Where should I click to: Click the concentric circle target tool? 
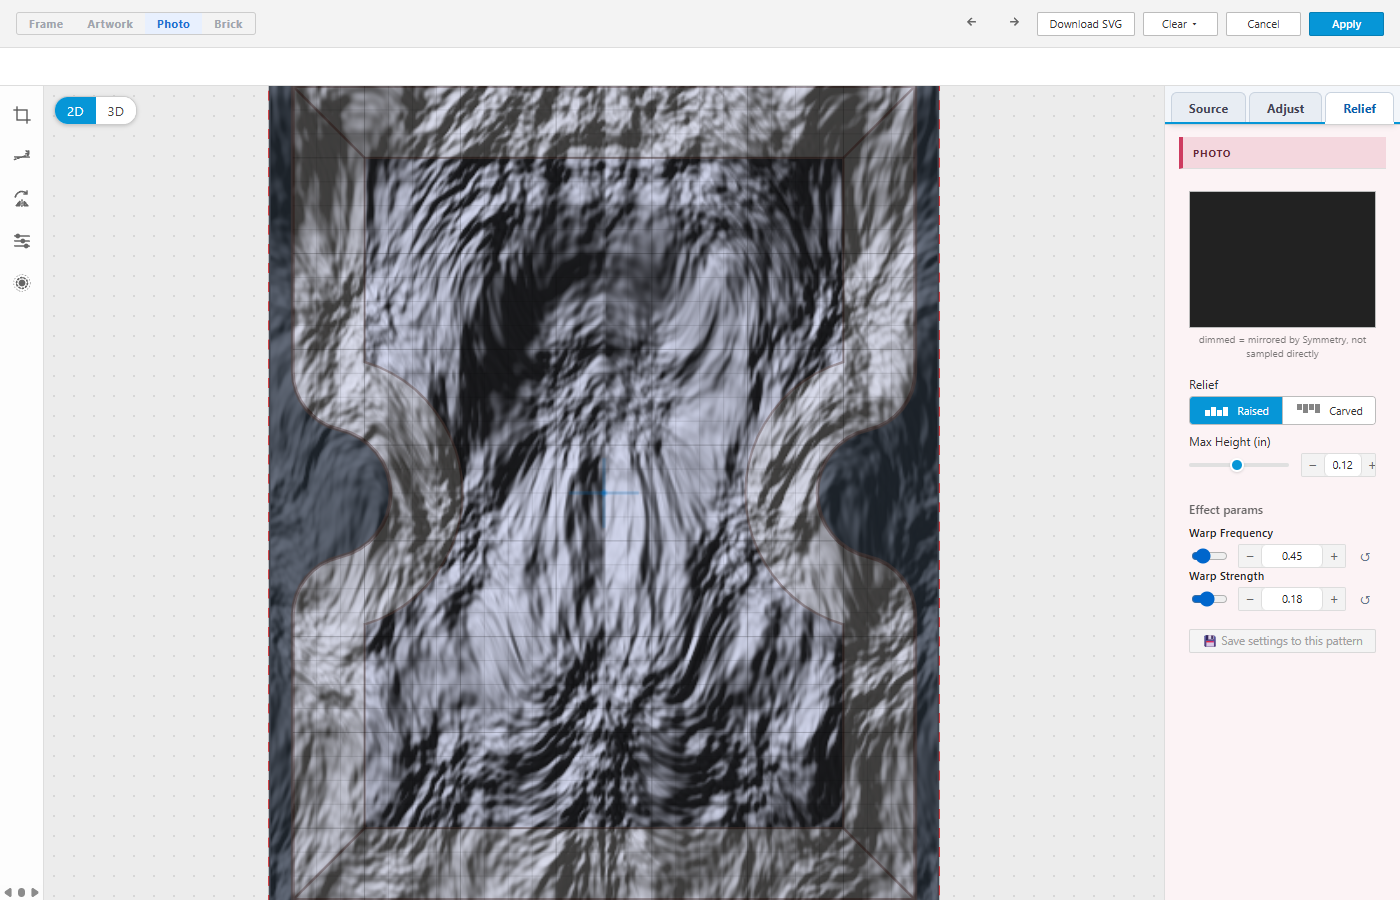(x=22, y=283)
